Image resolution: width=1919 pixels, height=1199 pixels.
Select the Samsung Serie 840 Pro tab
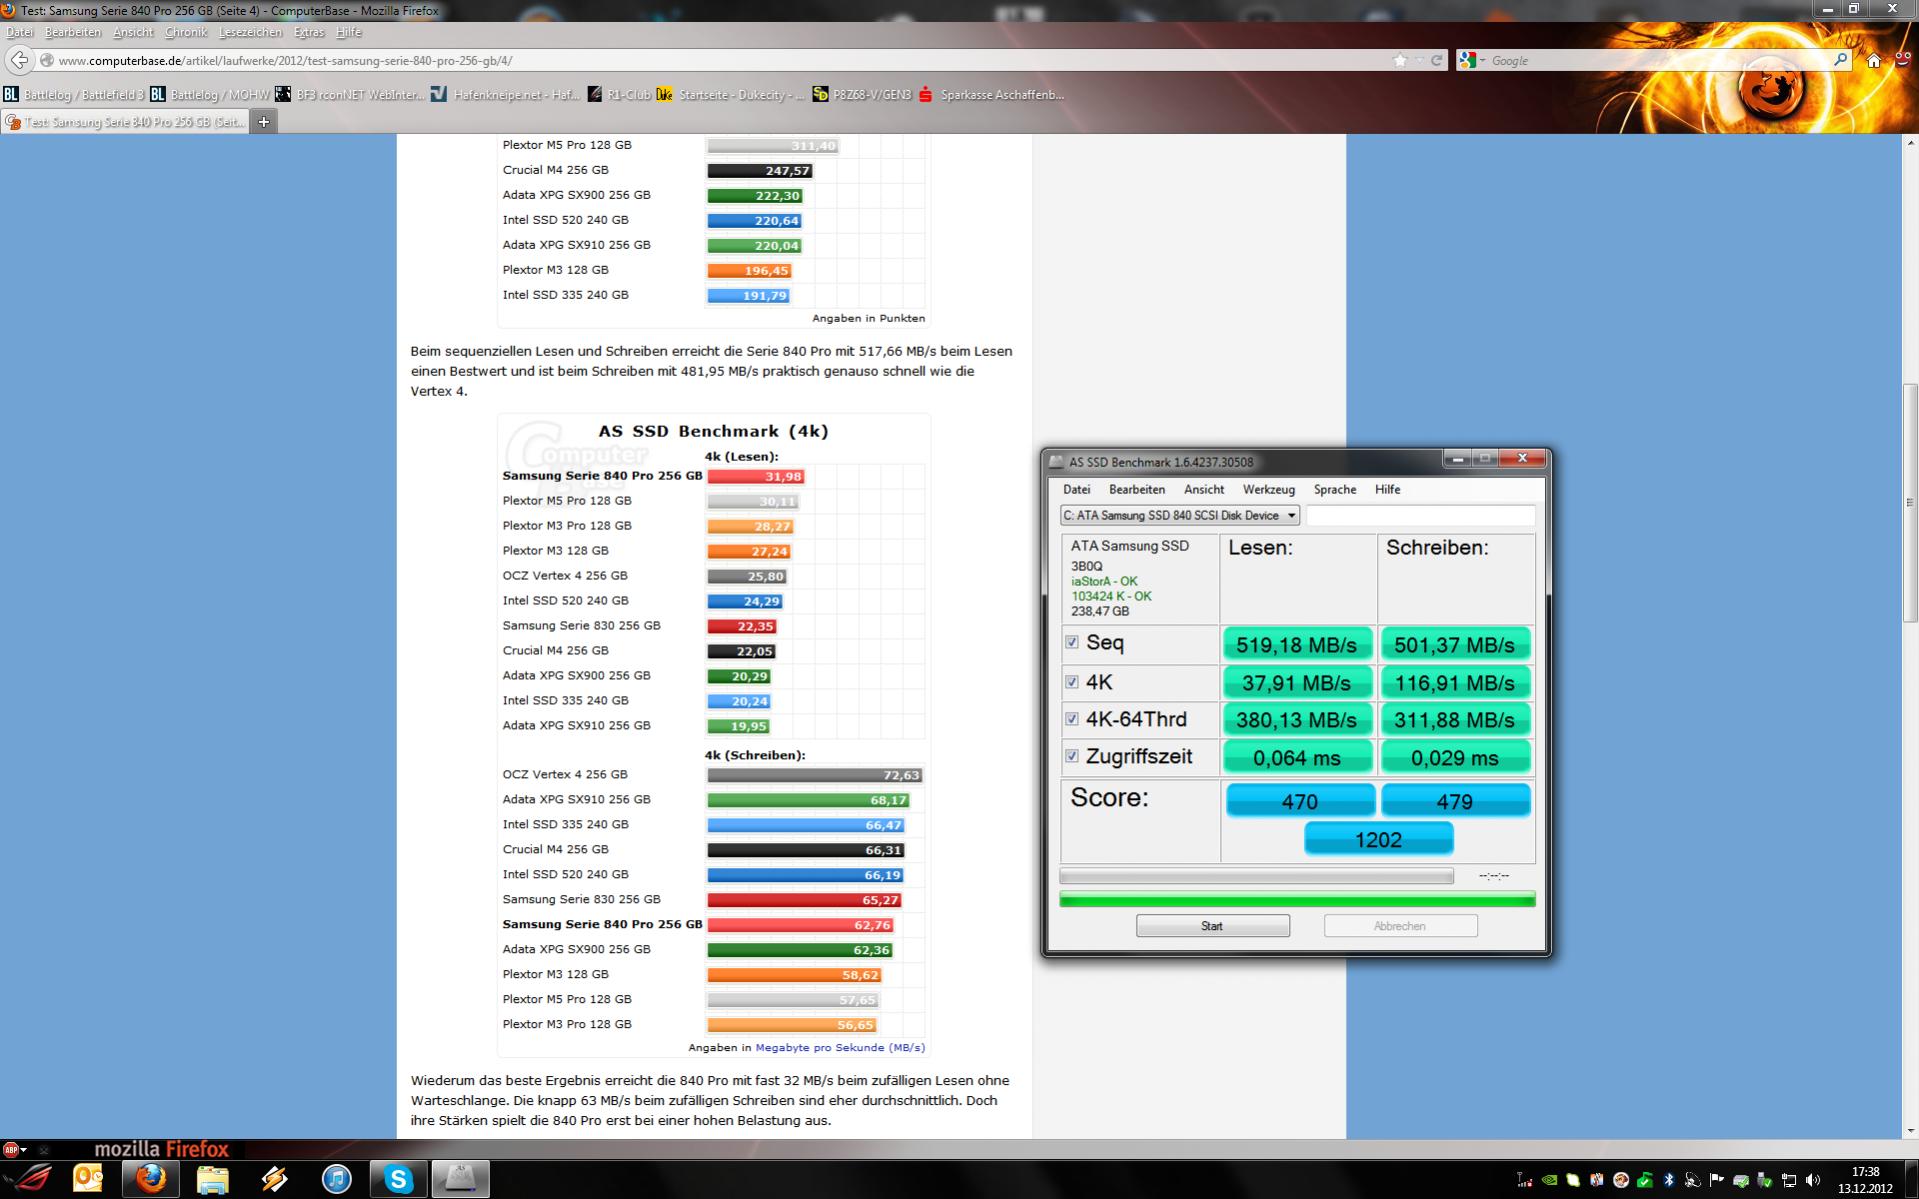point(125,122)
